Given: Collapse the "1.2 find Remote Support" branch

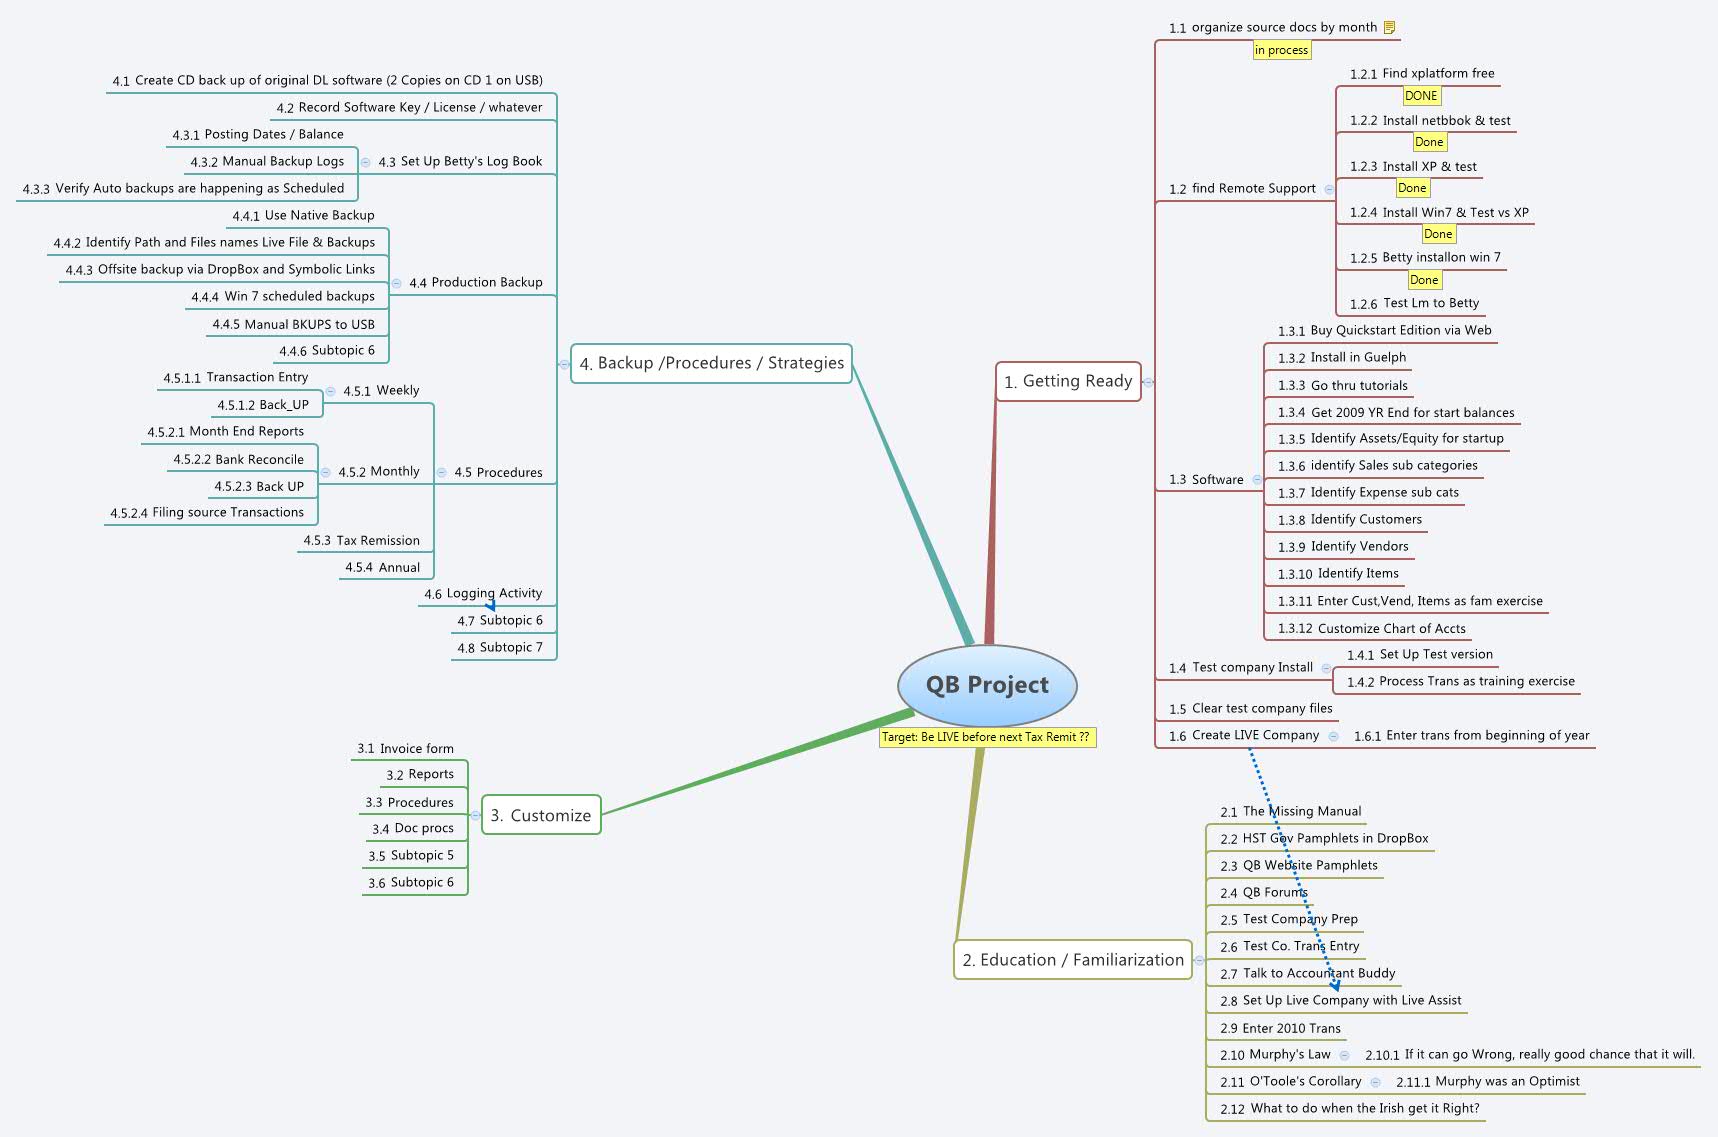Looking at the screenshot, I should coord(1329,188).
